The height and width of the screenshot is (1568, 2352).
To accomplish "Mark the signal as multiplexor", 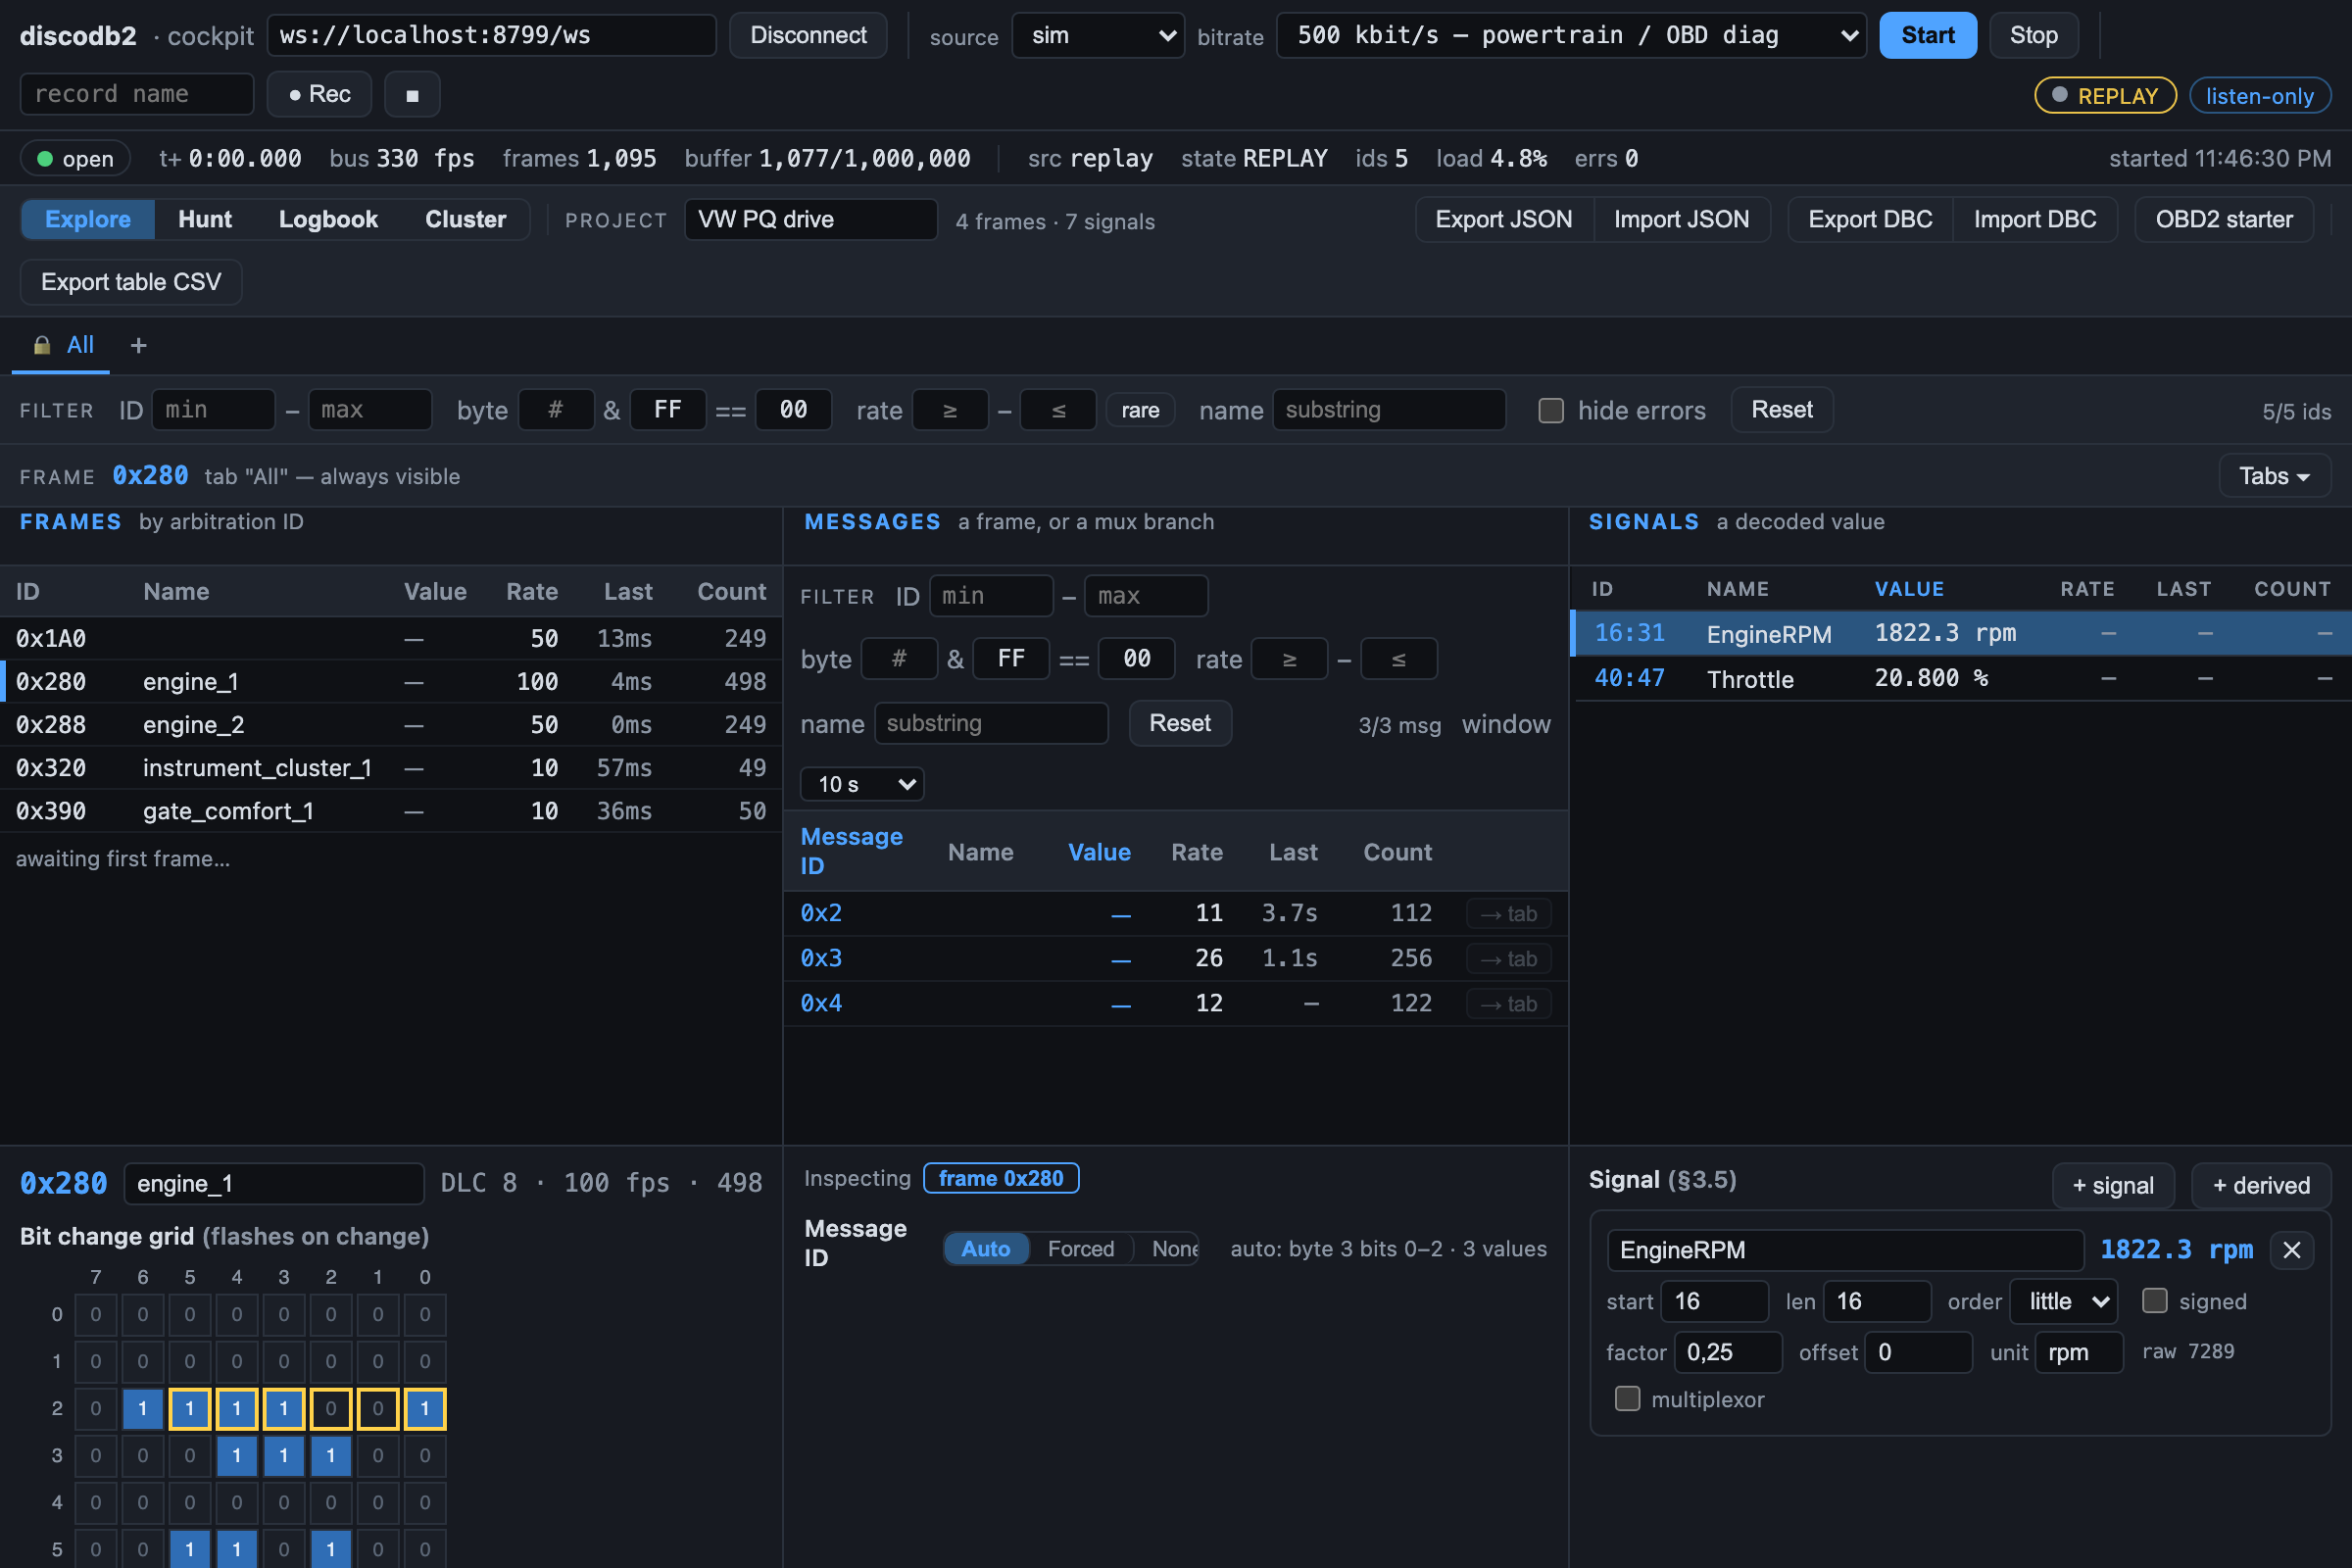I will coord(1628,1399).
